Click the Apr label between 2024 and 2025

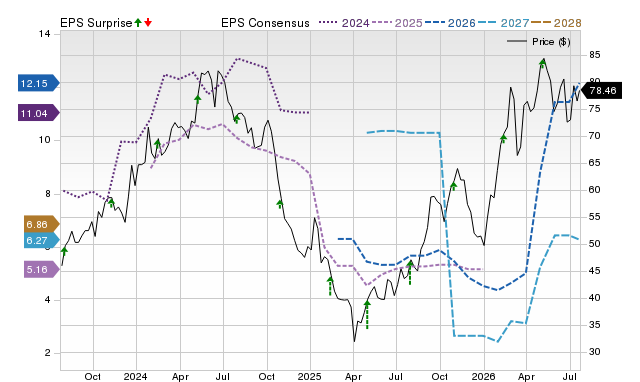[x=180, y=376]
